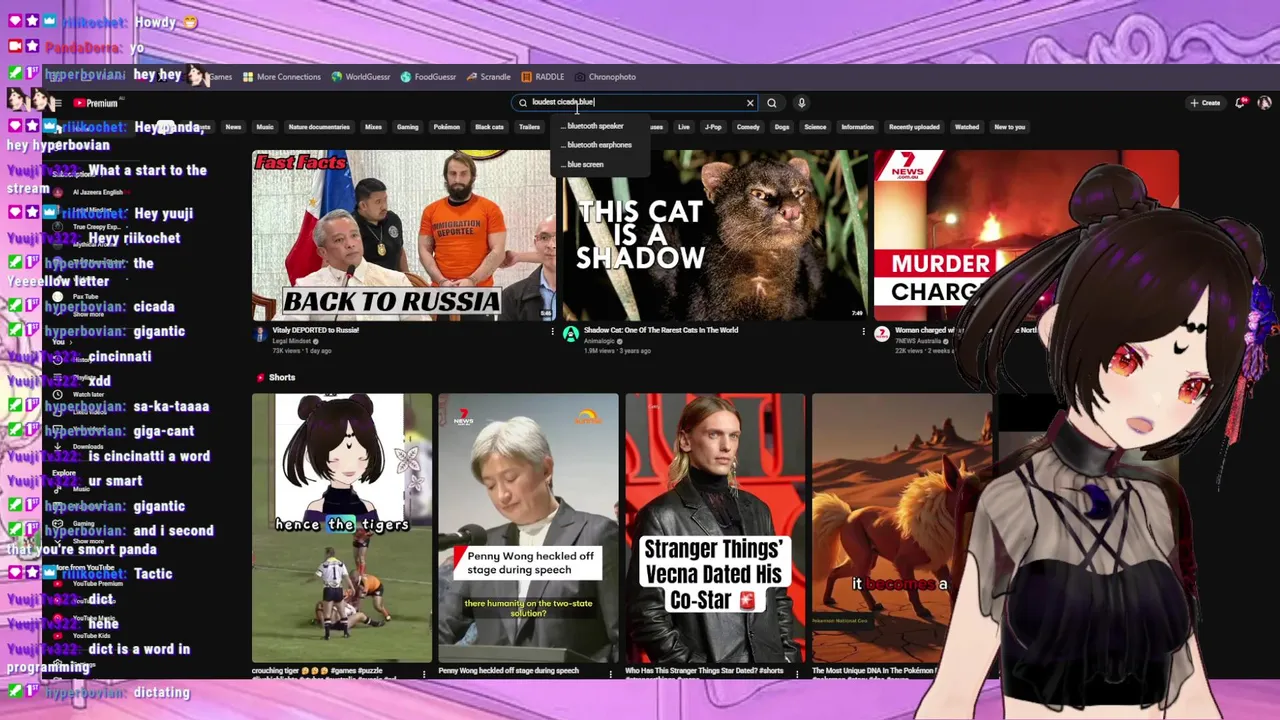Image resolution: width=1280 pixels, height=720 pixels.
Task: Focus the YouTube search field
Action: point(635,102)
